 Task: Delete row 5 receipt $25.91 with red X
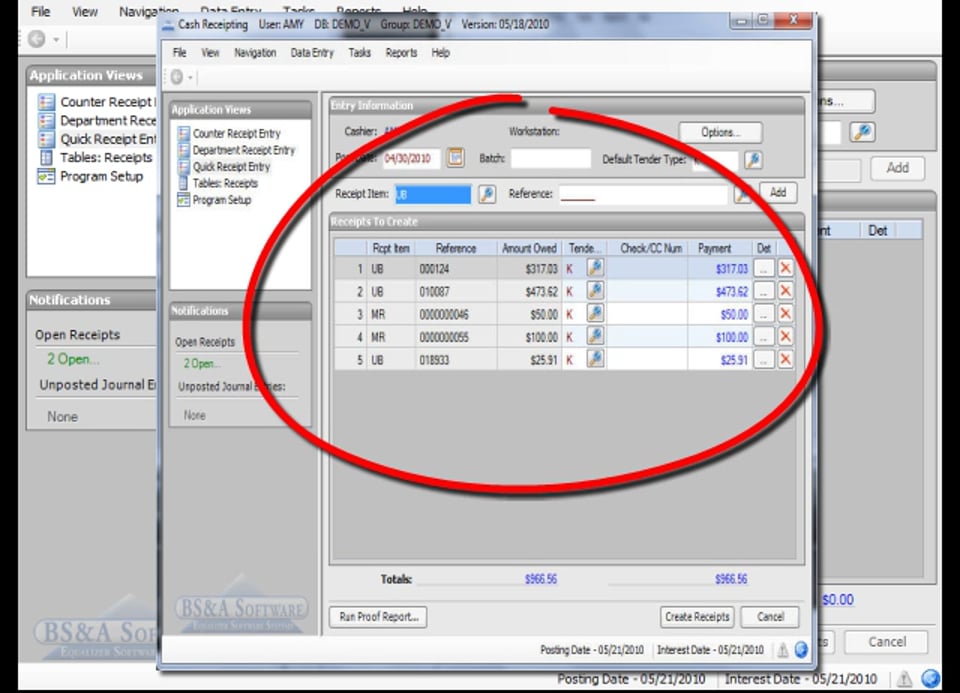[786, 359]
